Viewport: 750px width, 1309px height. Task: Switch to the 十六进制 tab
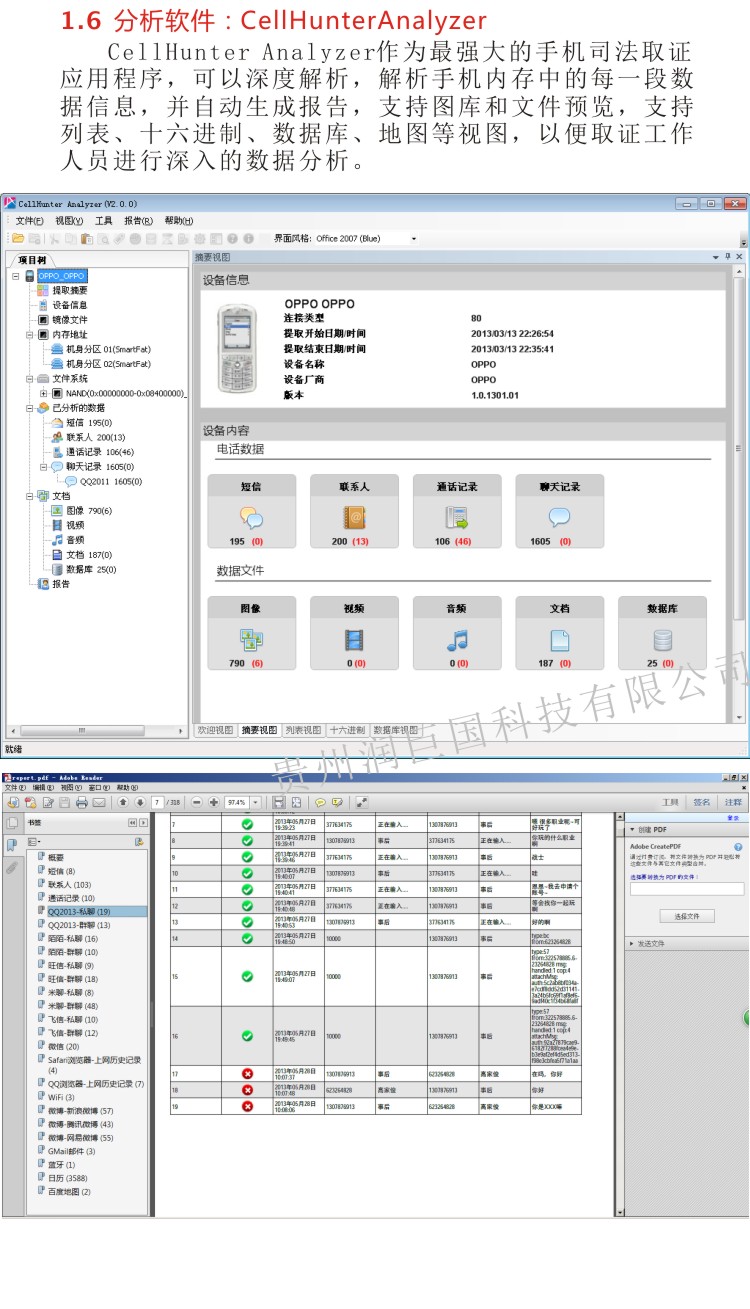347,730
